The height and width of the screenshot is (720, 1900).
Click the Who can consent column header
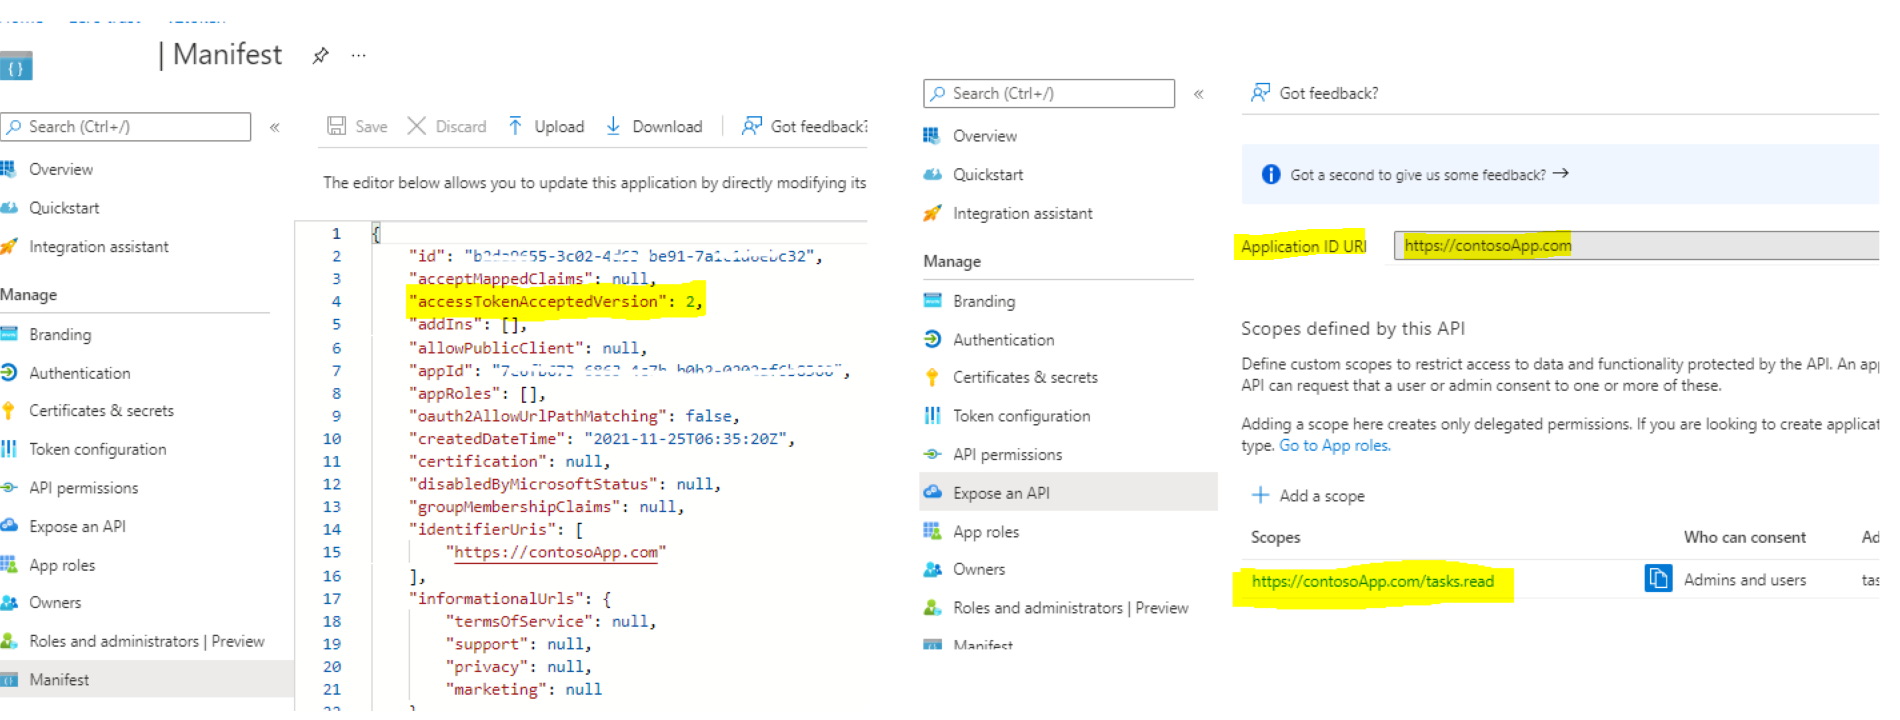click(1745, 538)
